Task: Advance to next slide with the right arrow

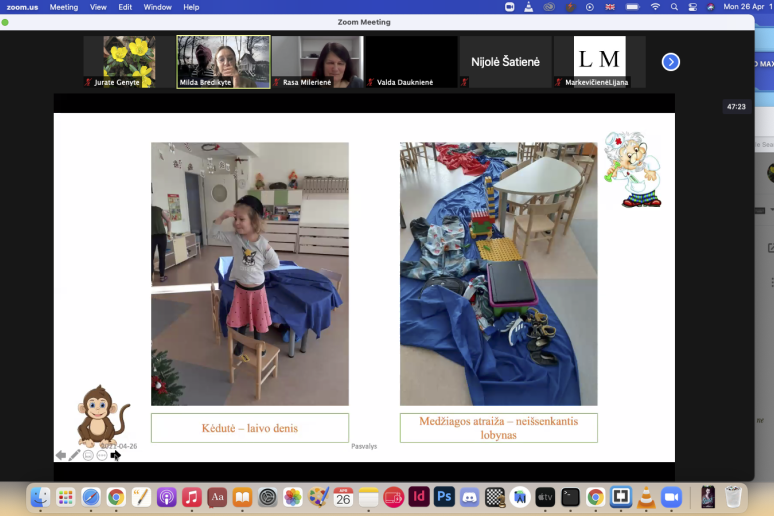Action: [116, 455]
